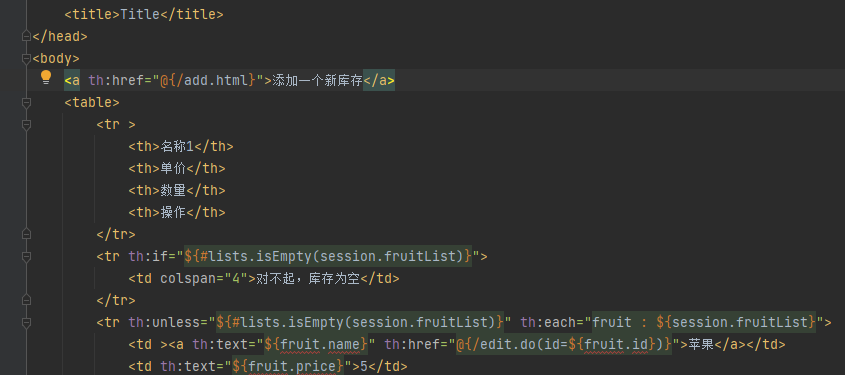
Task: Fold the first <tr > header row
Action: click(x=26, y=124)
